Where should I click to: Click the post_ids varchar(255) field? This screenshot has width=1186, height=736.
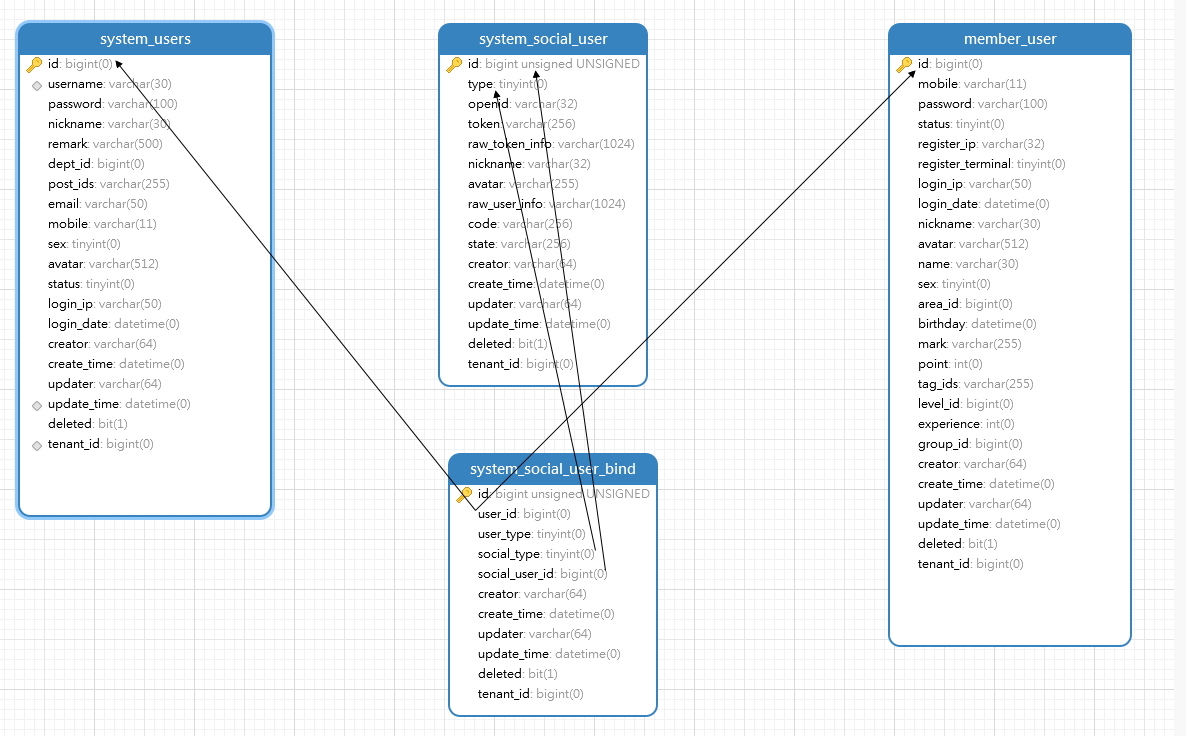[108, 184]
